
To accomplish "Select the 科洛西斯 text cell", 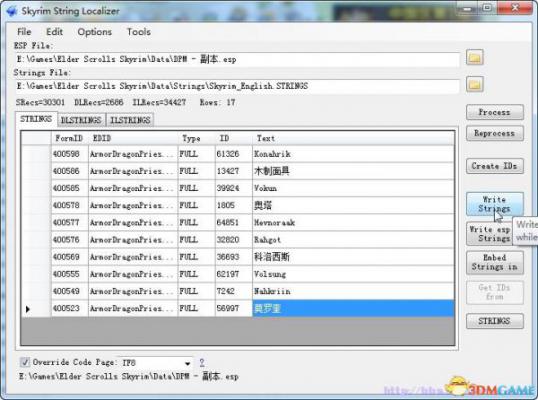I will pos(353,257).
